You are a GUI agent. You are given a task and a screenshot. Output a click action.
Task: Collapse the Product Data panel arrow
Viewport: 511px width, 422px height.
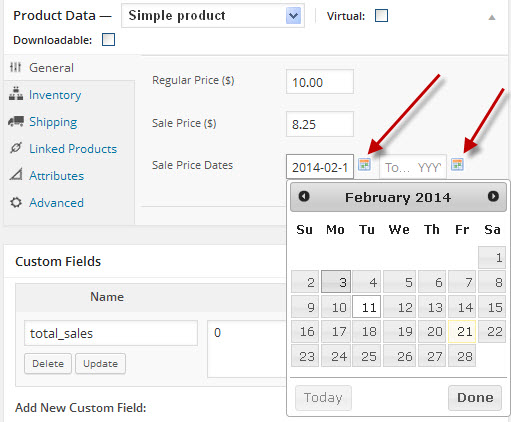tap(492, 17)
